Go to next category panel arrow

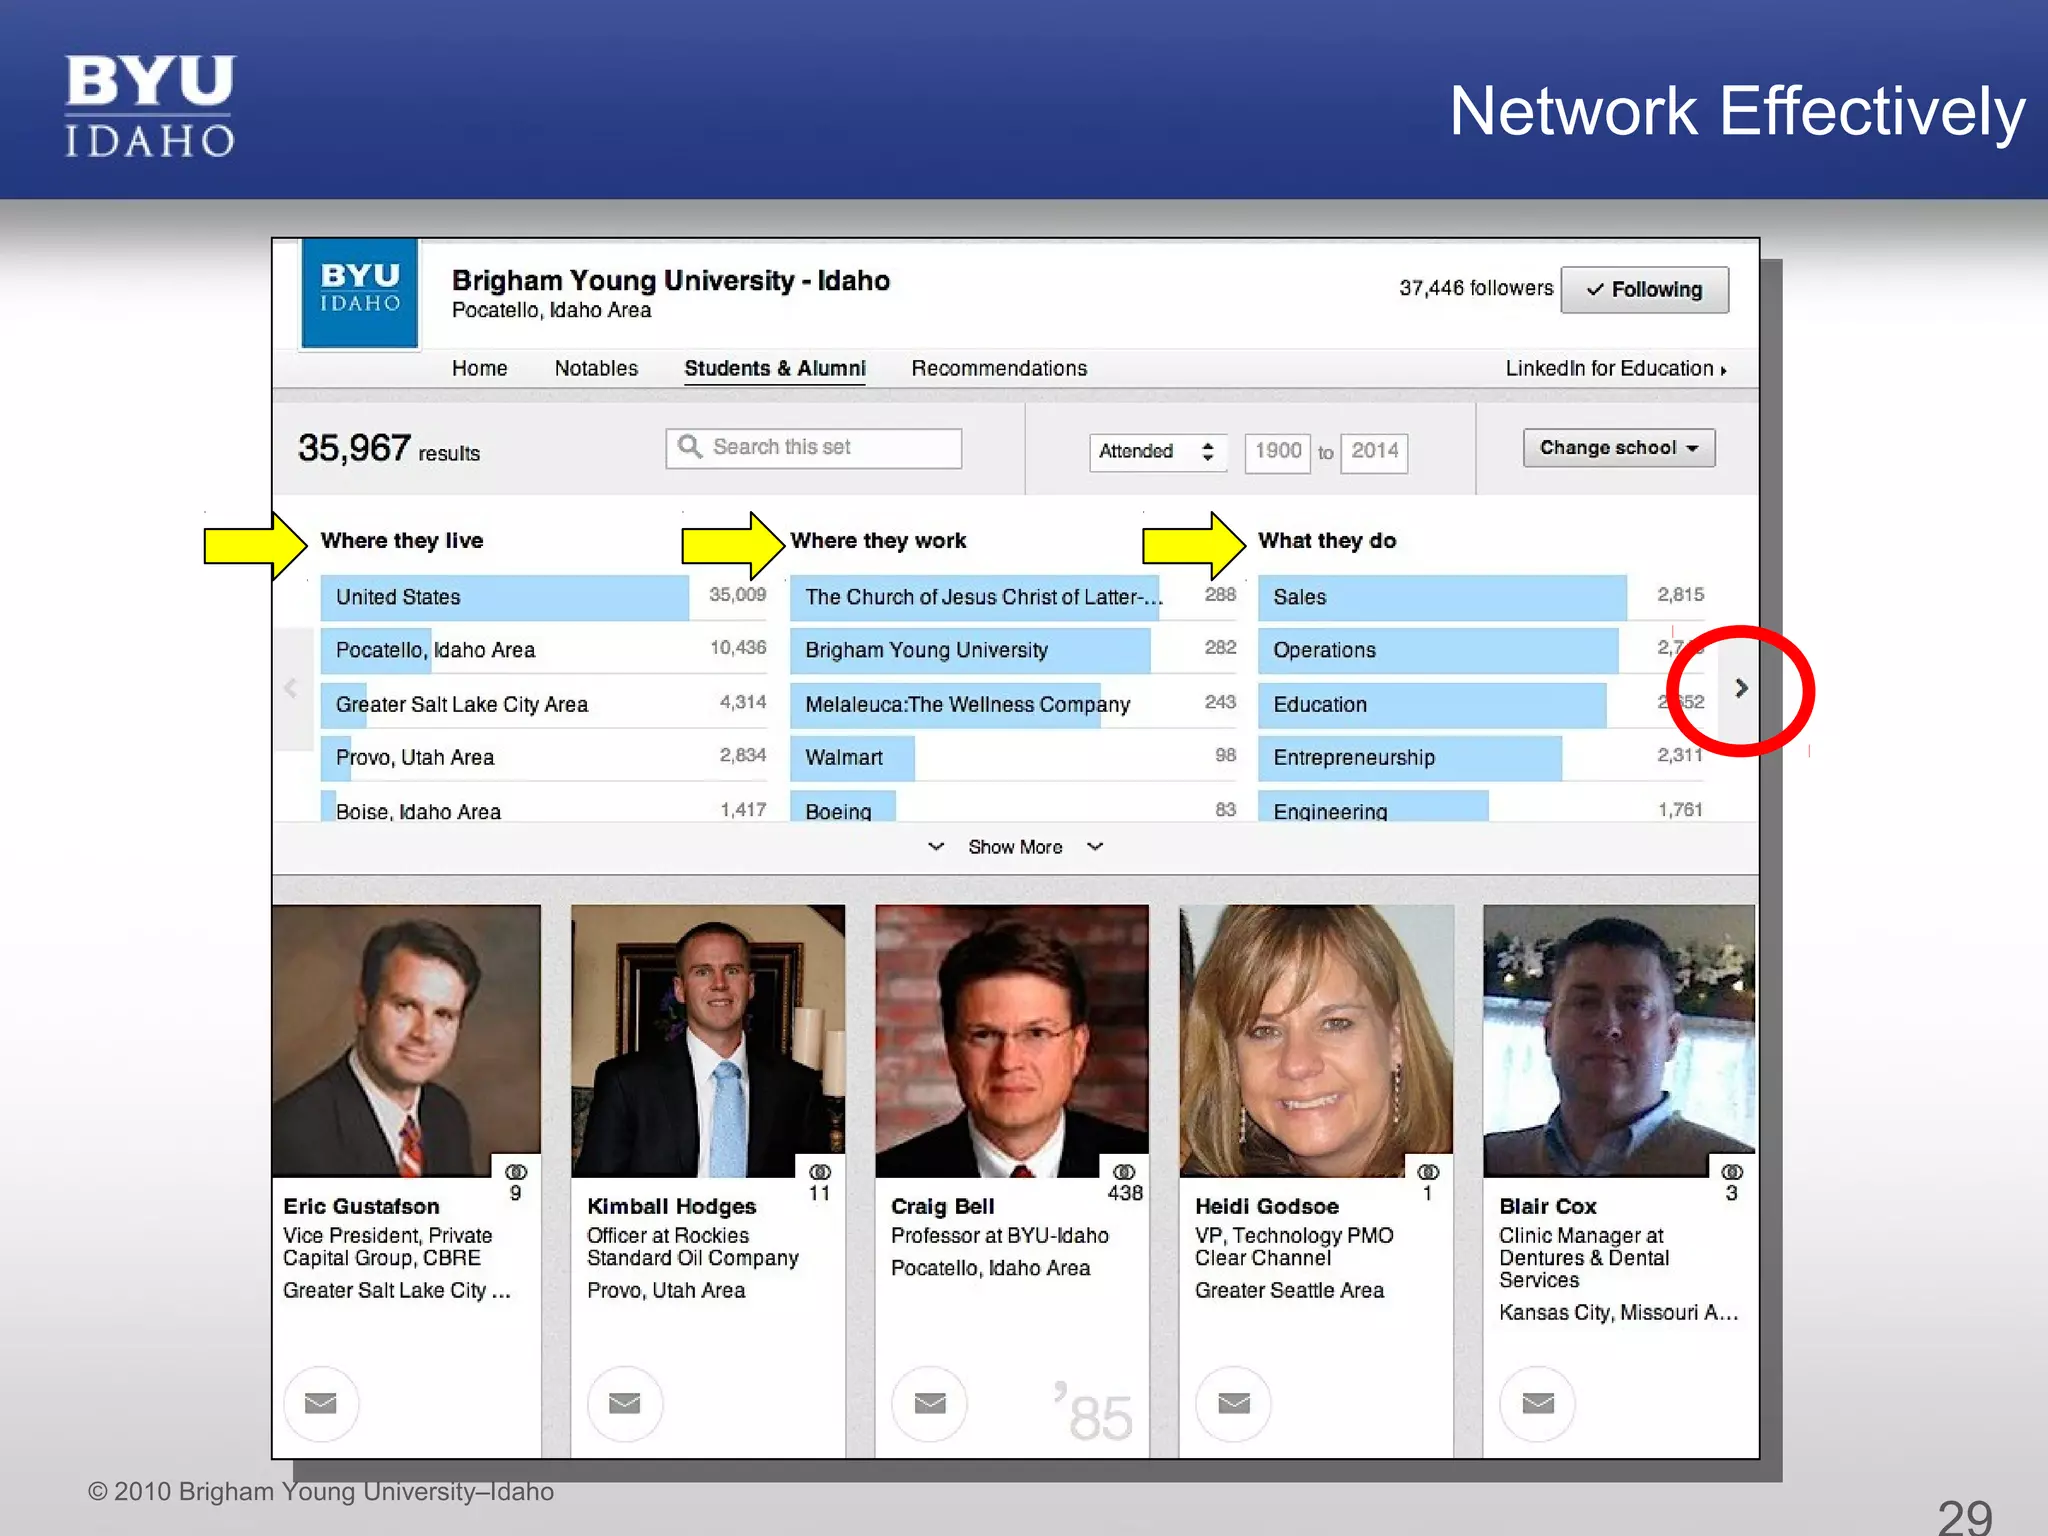point(1741,688)
